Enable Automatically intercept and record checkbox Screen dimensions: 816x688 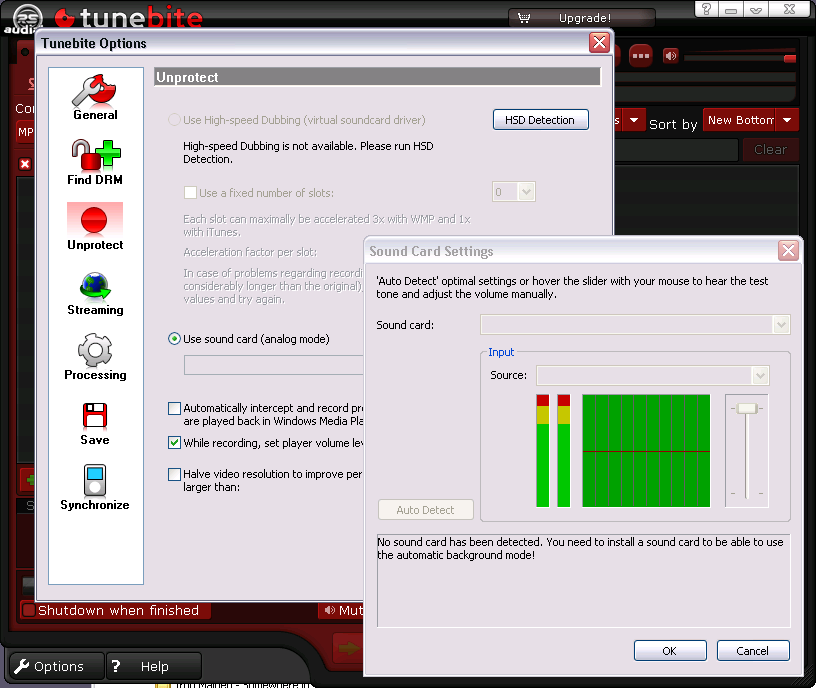(174, 409)
